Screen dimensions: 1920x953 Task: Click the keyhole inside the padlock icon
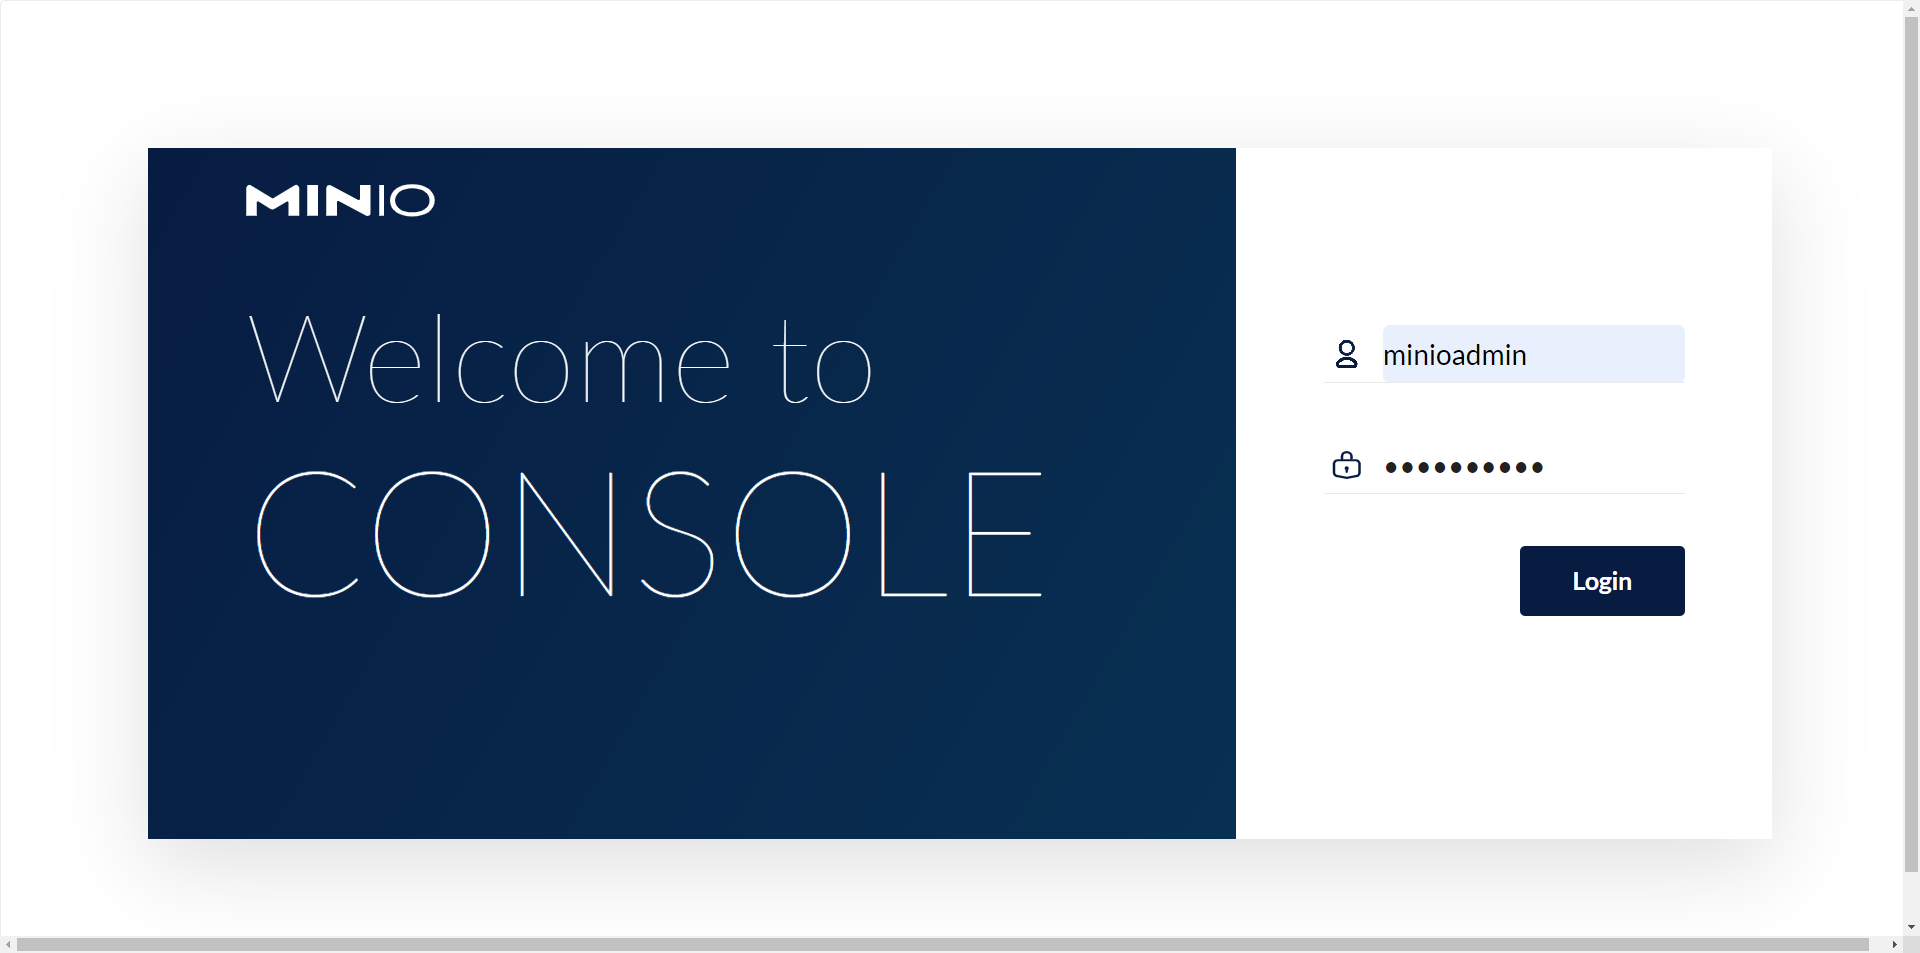point(1347,470)
